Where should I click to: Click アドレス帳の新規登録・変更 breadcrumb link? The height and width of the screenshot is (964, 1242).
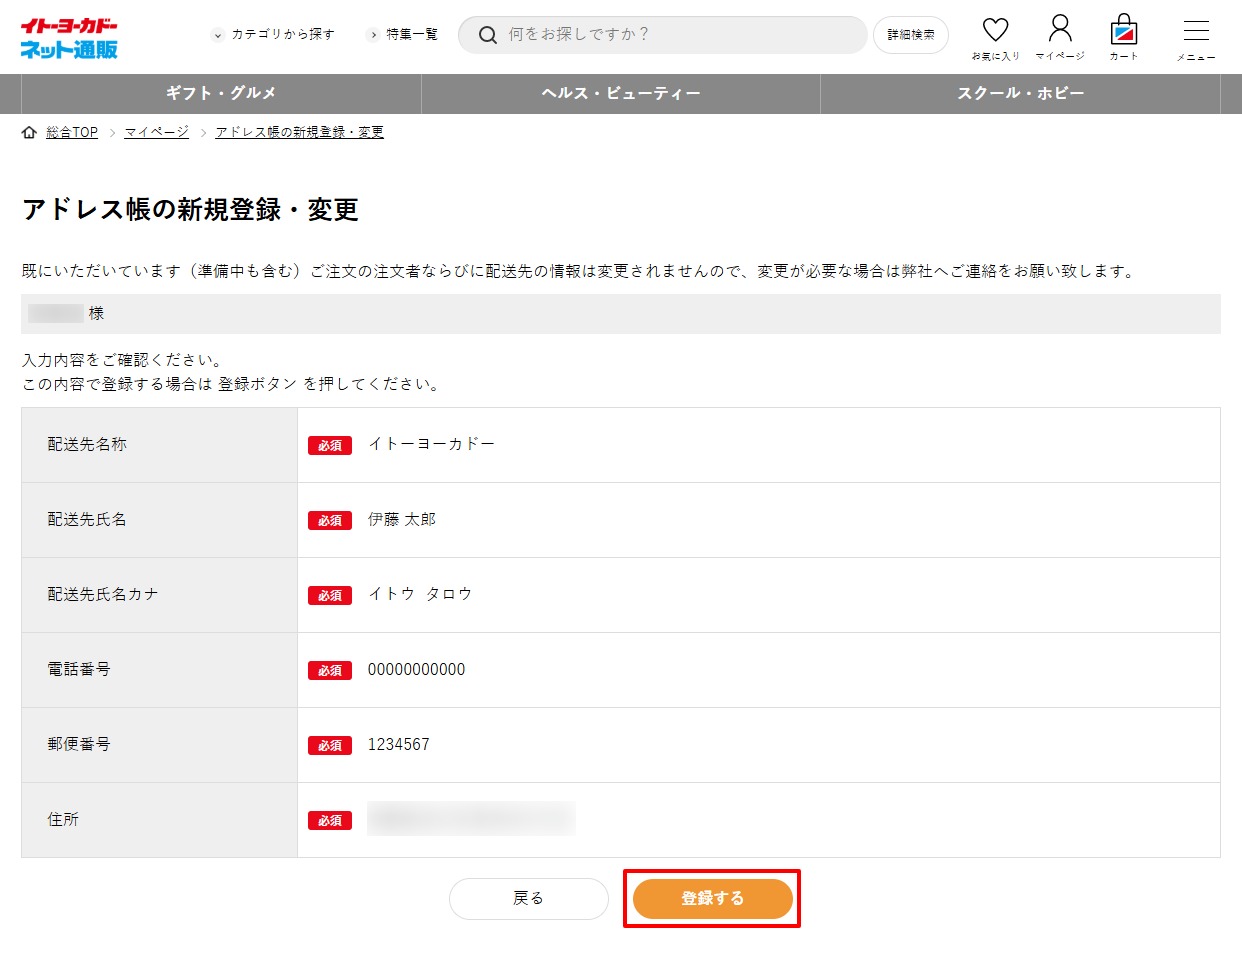point(299,132)
